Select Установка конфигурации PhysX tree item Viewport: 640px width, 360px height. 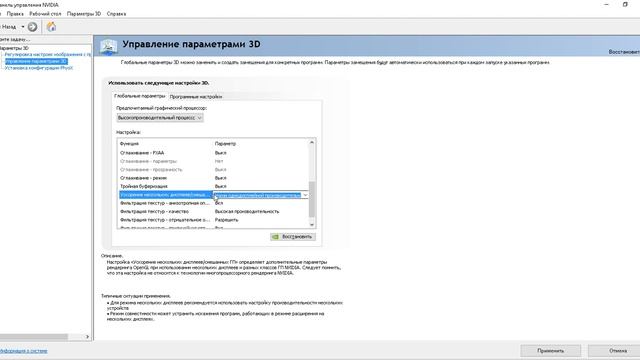(x=39, y=68)
